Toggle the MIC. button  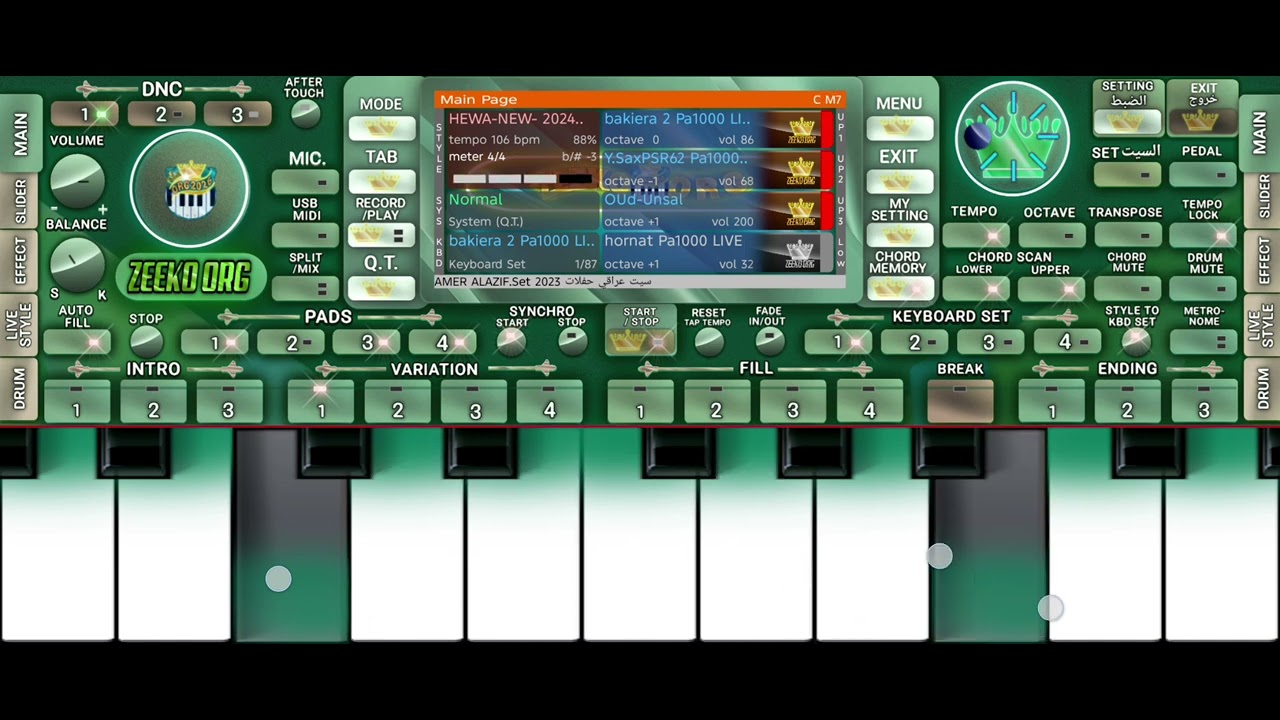[305, 182]
